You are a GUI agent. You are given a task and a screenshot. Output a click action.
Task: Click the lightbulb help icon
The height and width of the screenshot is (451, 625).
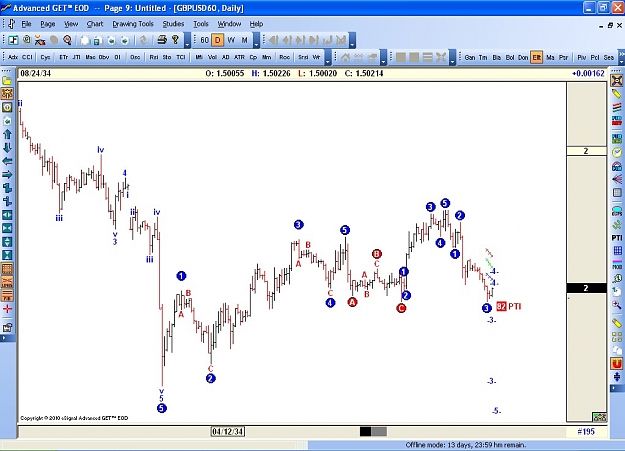[x=175, y=40]
